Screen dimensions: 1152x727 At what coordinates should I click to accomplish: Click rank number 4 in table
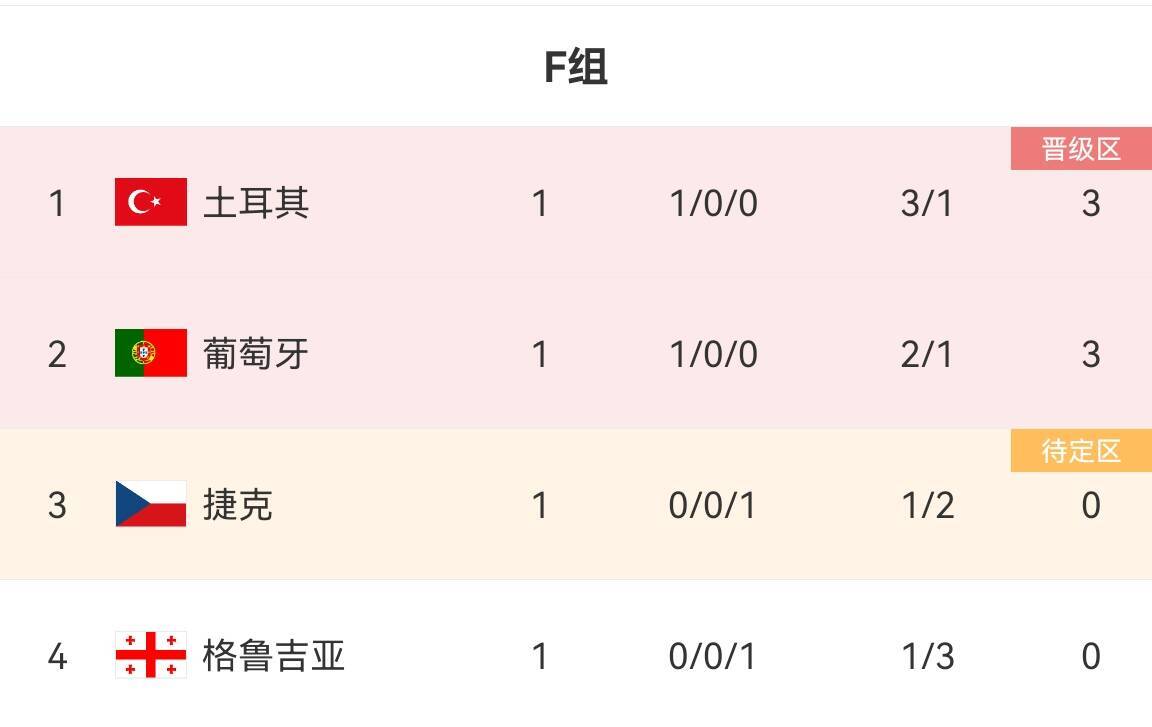pos(57,656)
